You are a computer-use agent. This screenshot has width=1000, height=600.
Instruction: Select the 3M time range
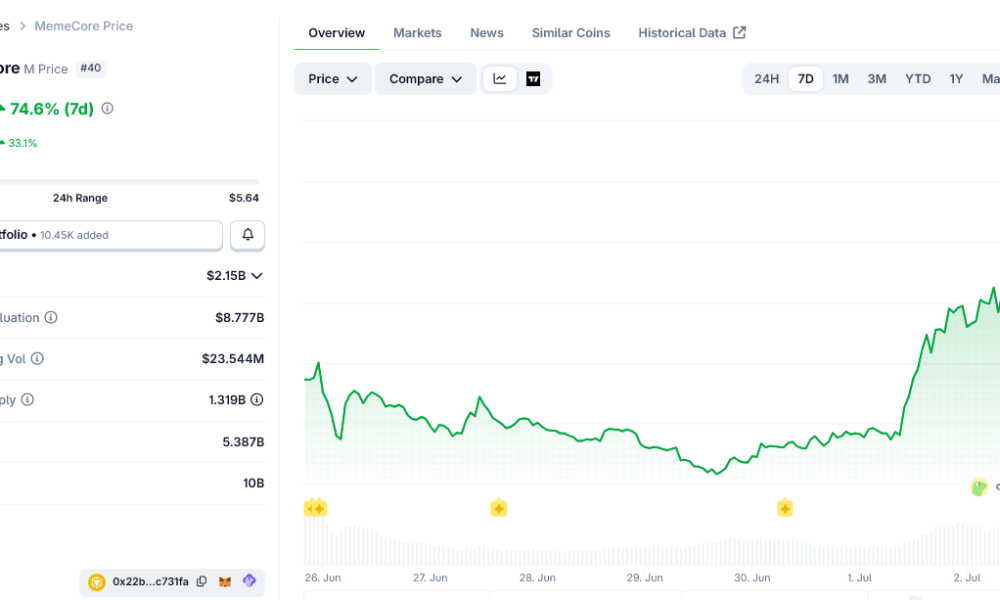[x=877, y=79]
